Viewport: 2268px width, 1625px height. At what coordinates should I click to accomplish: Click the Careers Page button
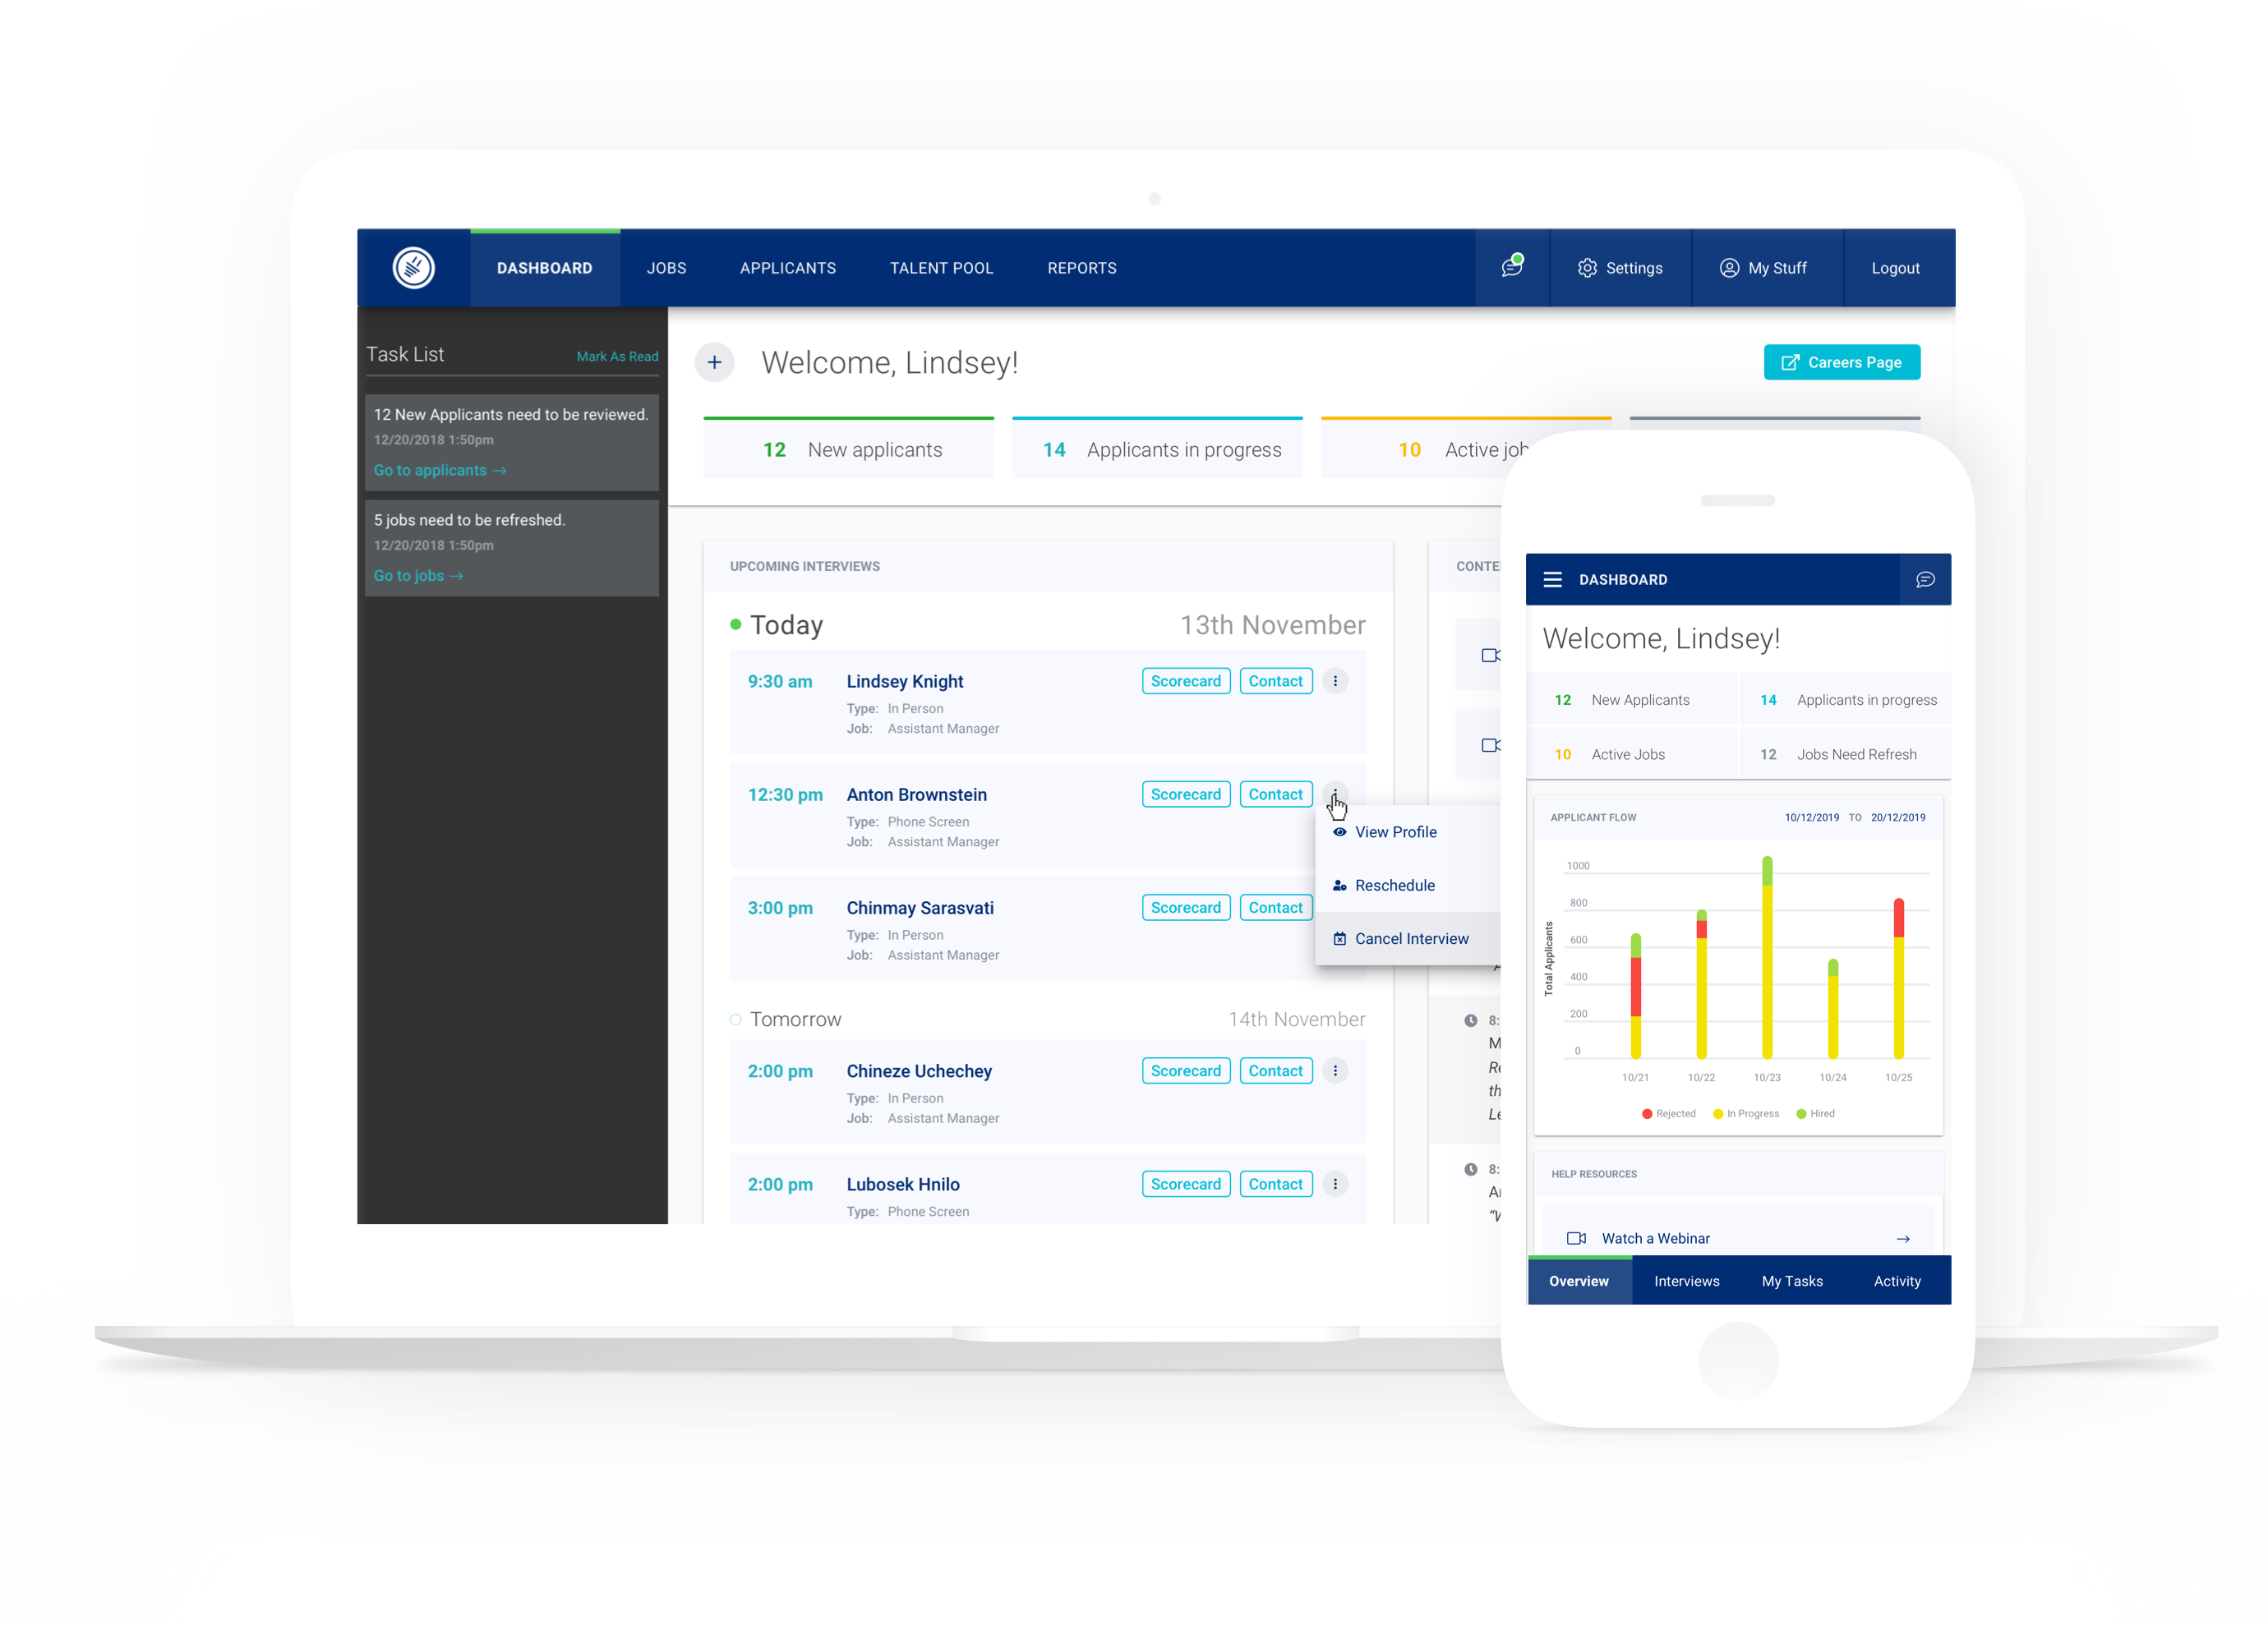1841,362
